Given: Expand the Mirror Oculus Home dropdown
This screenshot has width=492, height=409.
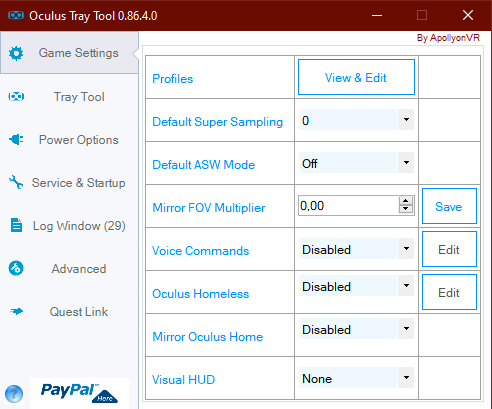Looking at the screenshot, I should (x=406, y=329).
